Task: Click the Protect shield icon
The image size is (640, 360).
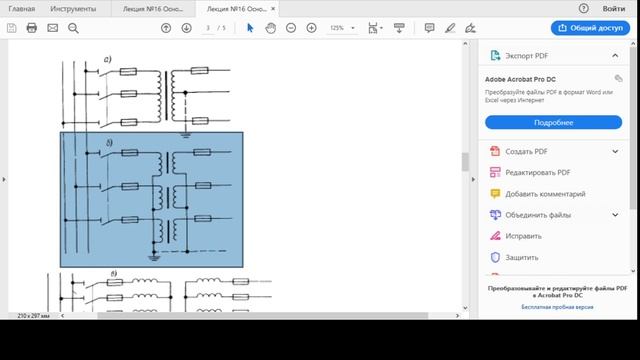Action: 495,258
